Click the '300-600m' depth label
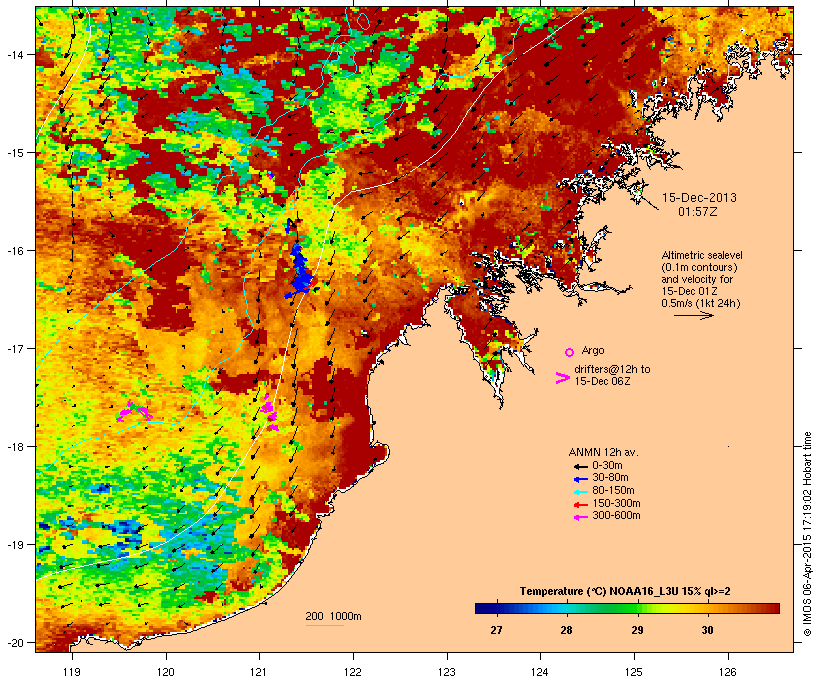 [616, 516]
